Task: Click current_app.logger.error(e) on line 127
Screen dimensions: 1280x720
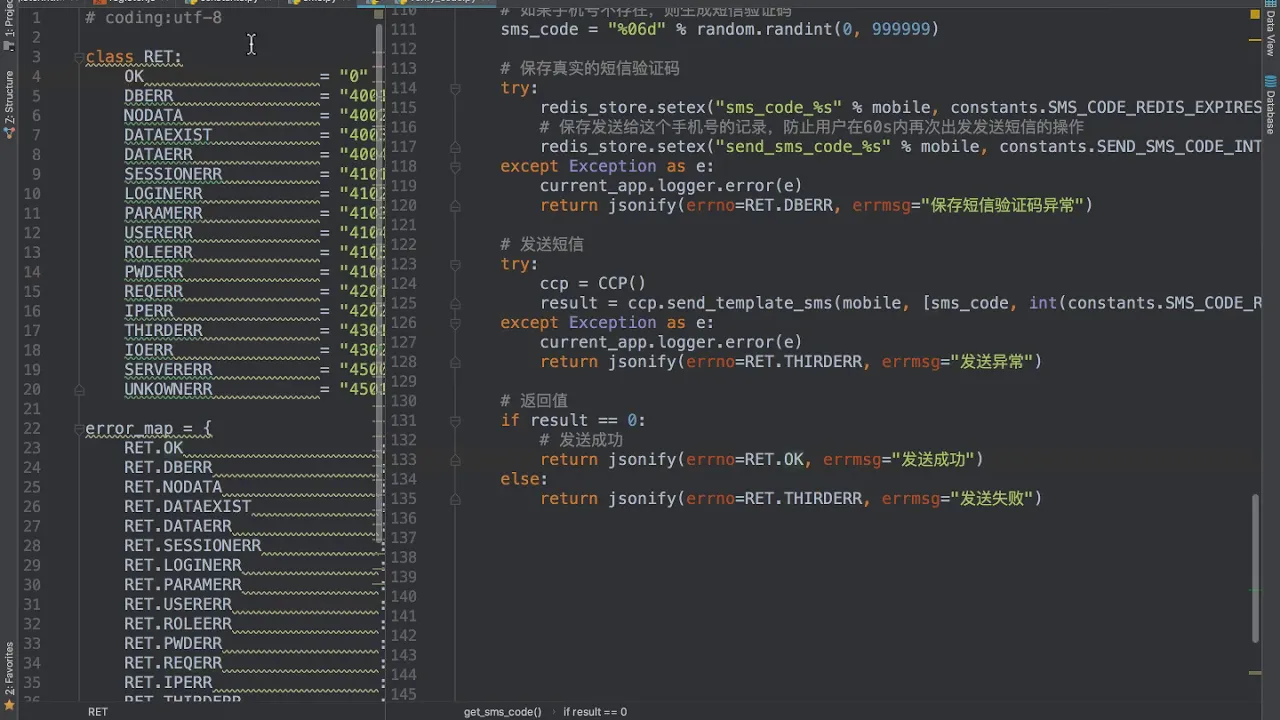Action: pyautogui.click(x=671, y=342)
